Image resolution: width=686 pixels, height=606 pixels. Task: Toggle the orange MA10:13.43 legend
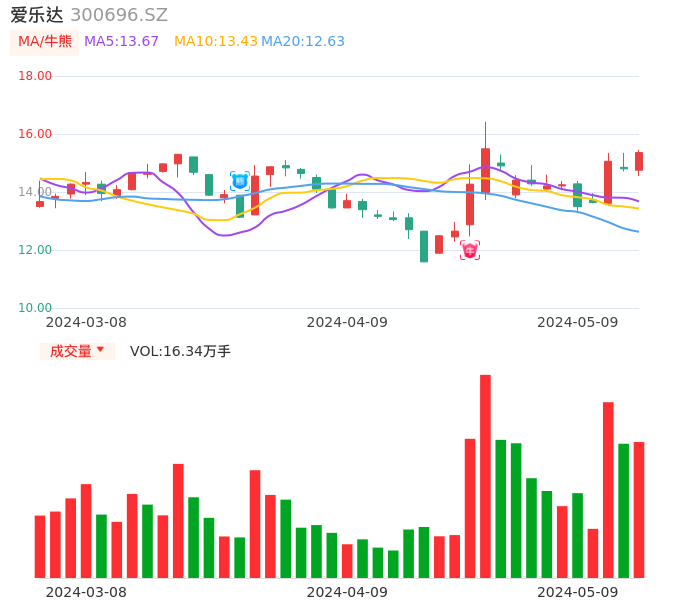(215, 42)
